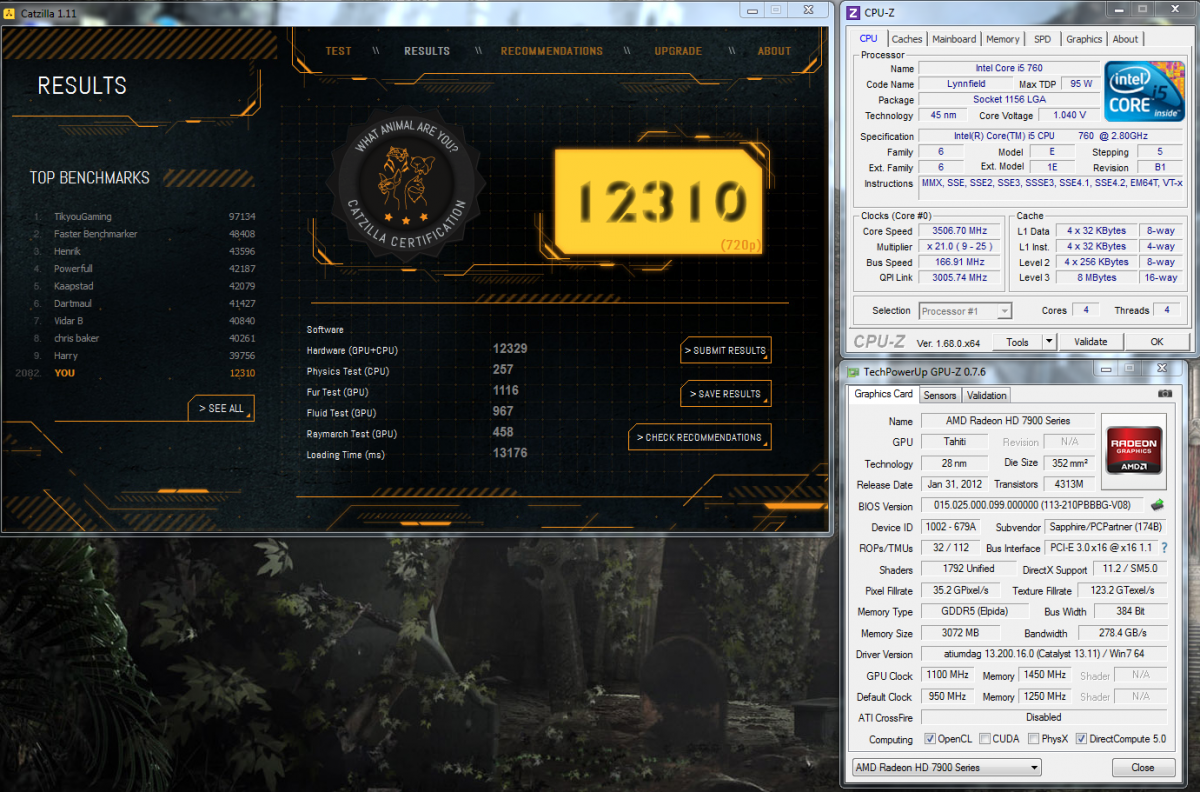Select the Graphics Card tab in GPU-Z
The width and height of the screenshot is (1200, 792).
coord(883,394)
